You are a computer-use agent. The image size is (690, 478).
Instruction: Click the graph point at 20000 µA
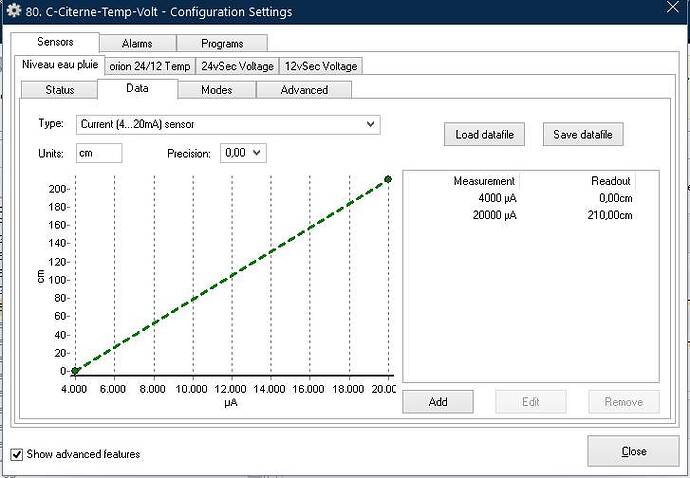[x=388, y=179]
